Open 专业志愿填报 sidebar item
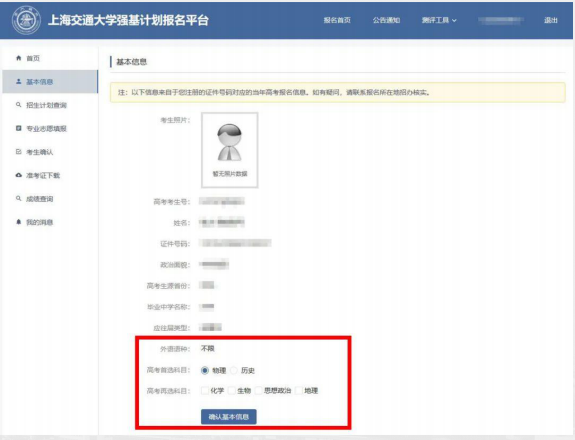575x440 pixels. [50, 128]
